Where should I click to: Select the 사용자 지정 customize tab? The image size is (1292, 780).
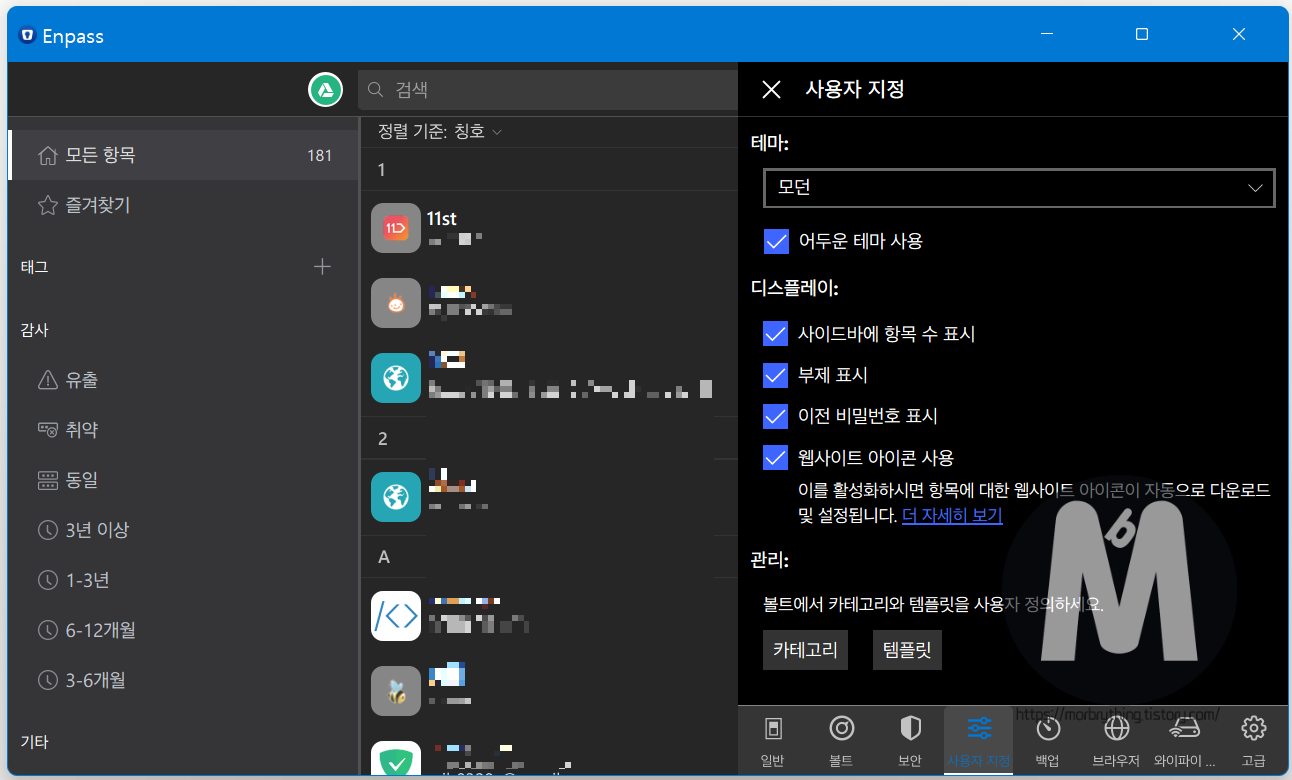point(979,740)
